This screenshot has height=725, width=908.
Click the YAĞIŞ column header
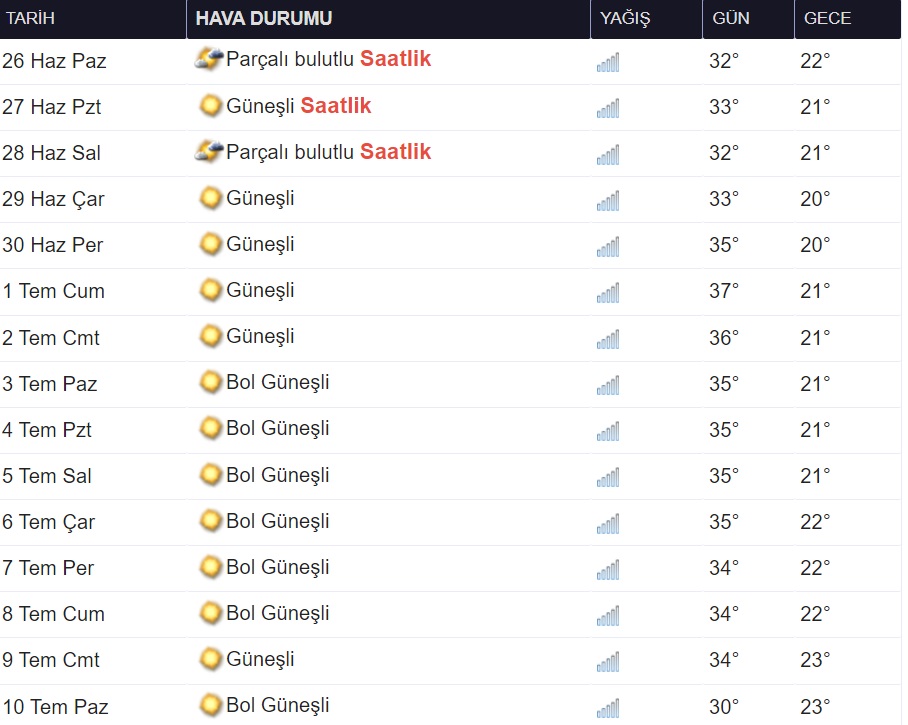coord(626,19)
